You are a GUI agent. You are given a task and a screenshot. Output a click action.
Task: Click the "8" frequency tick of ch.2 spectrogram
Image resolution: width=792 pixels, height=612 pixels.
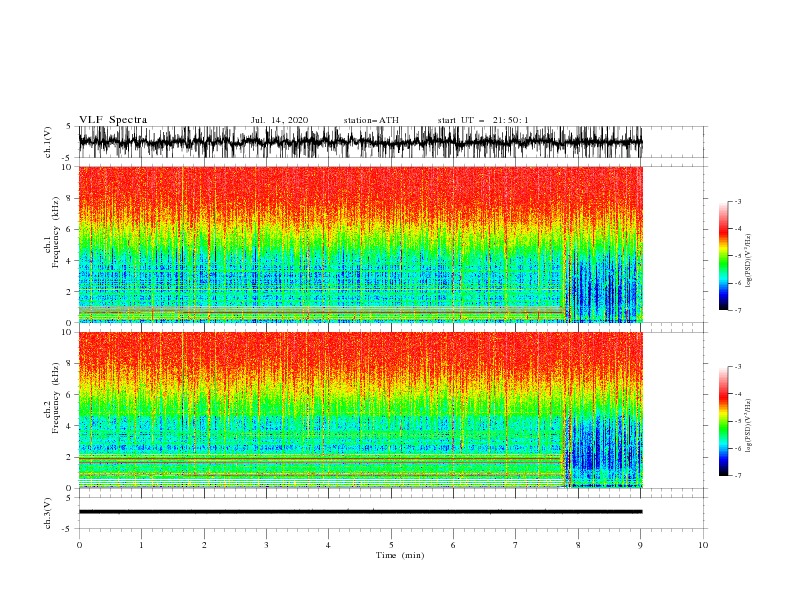coord(69,364)
